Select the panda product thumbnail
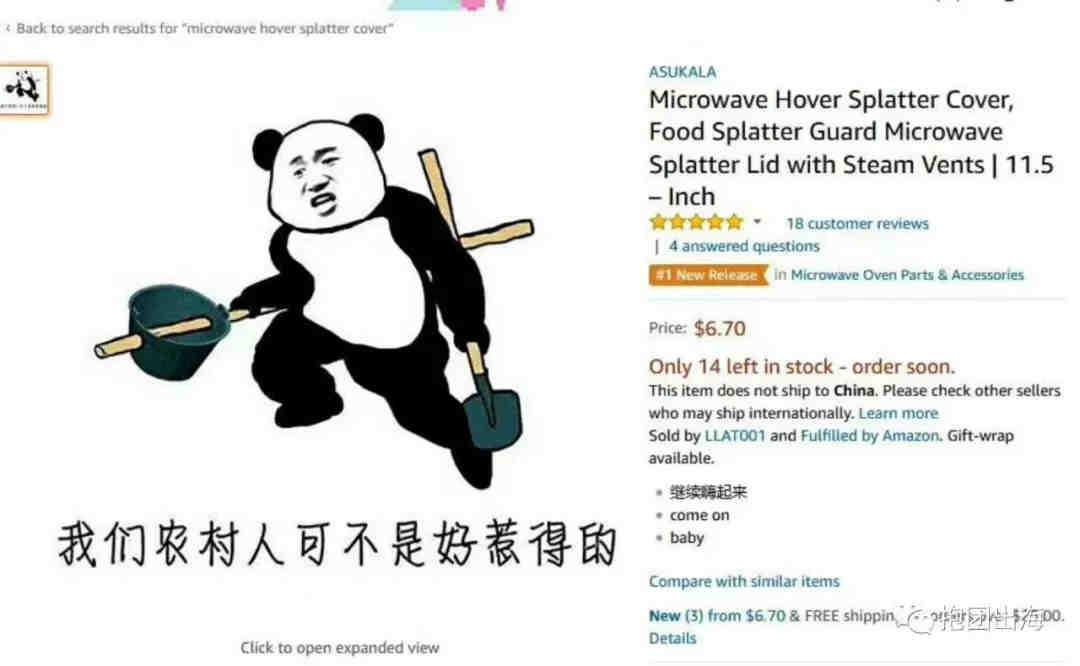The image size is (1080, 666). (25, 90)
